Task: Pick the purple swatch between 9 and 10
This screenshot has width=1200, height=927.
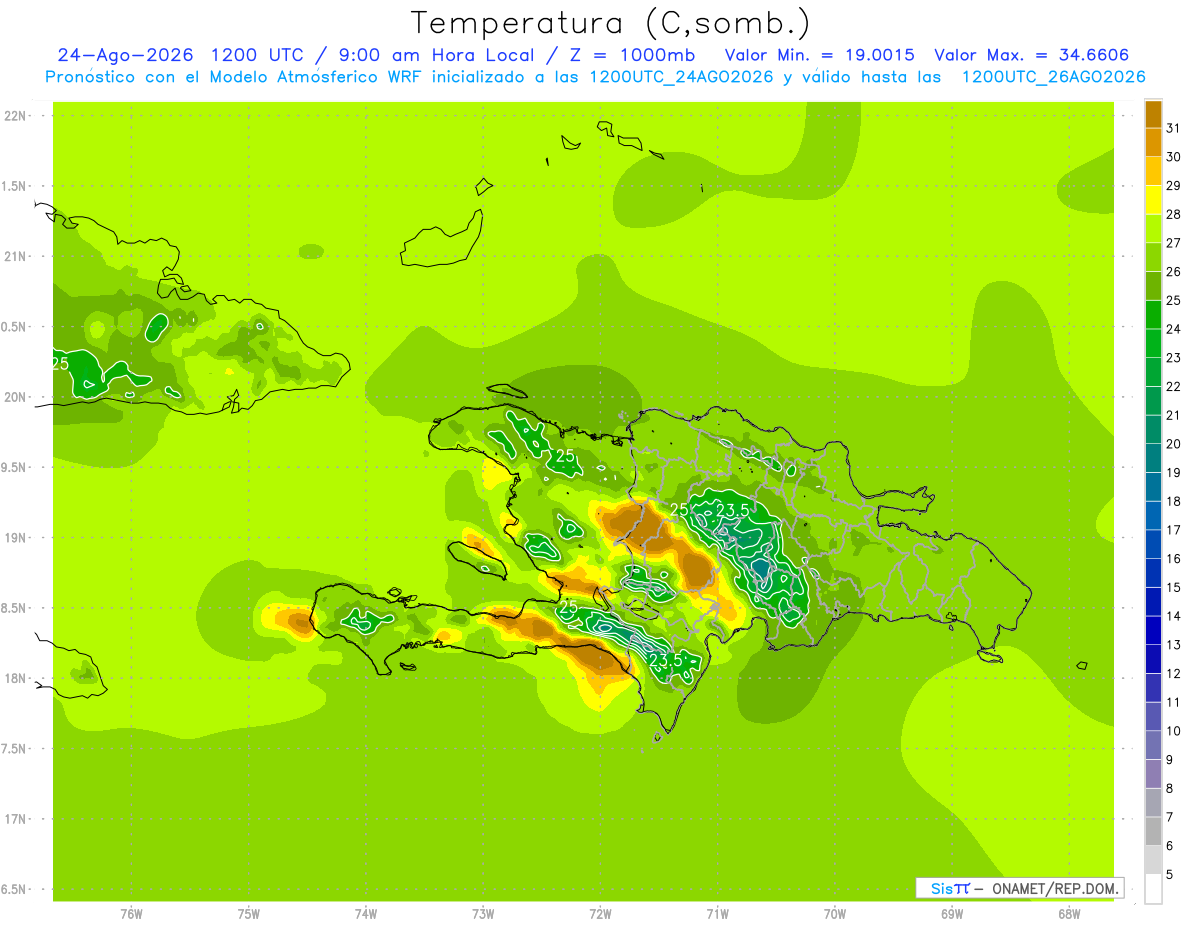Action: [1153, 746]
